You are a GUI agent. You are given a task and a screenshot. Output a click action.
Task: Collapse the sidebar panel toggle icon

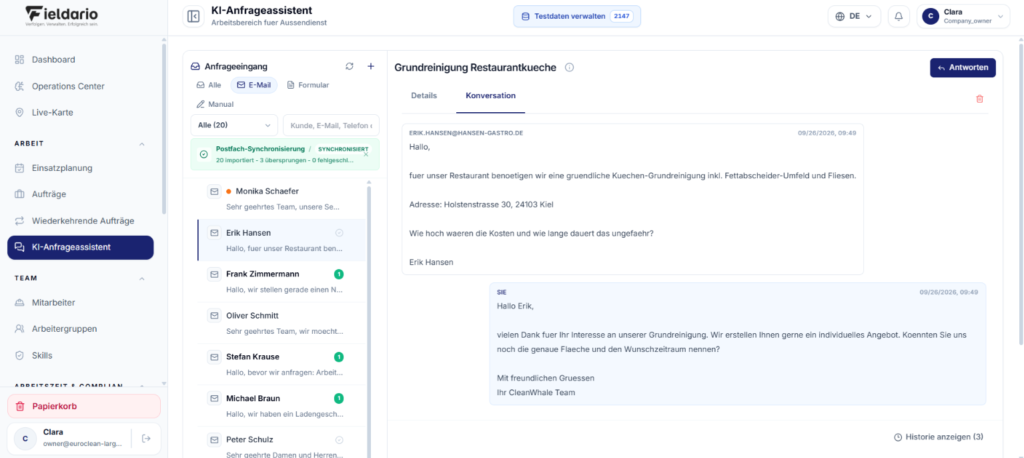click(x=193, y=16)
